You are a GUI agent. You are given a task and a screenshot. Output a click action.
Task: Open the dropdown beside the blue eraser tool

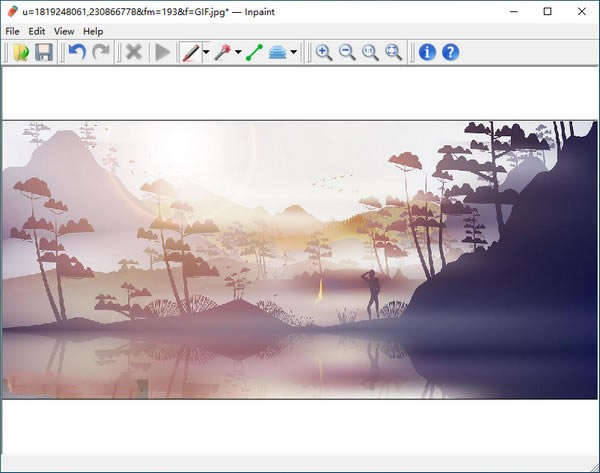point(293,53)
